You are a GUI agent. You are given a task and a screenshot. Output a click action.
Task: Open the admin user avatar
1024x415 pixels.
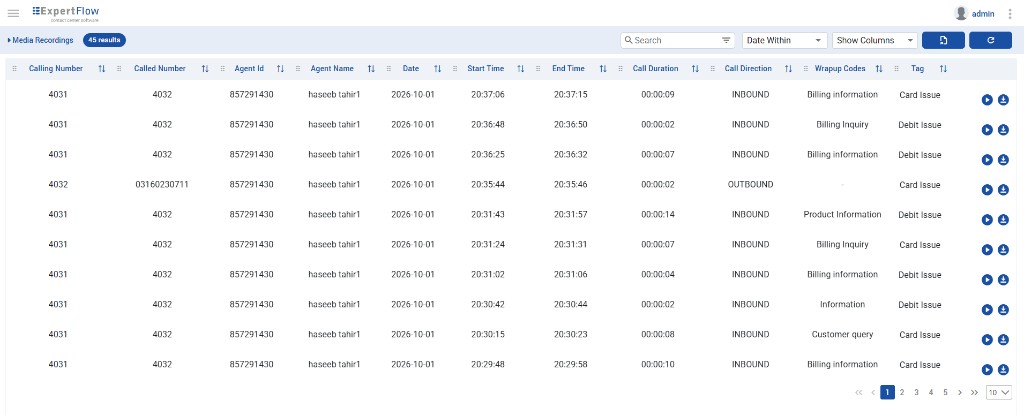pos(961,13)
